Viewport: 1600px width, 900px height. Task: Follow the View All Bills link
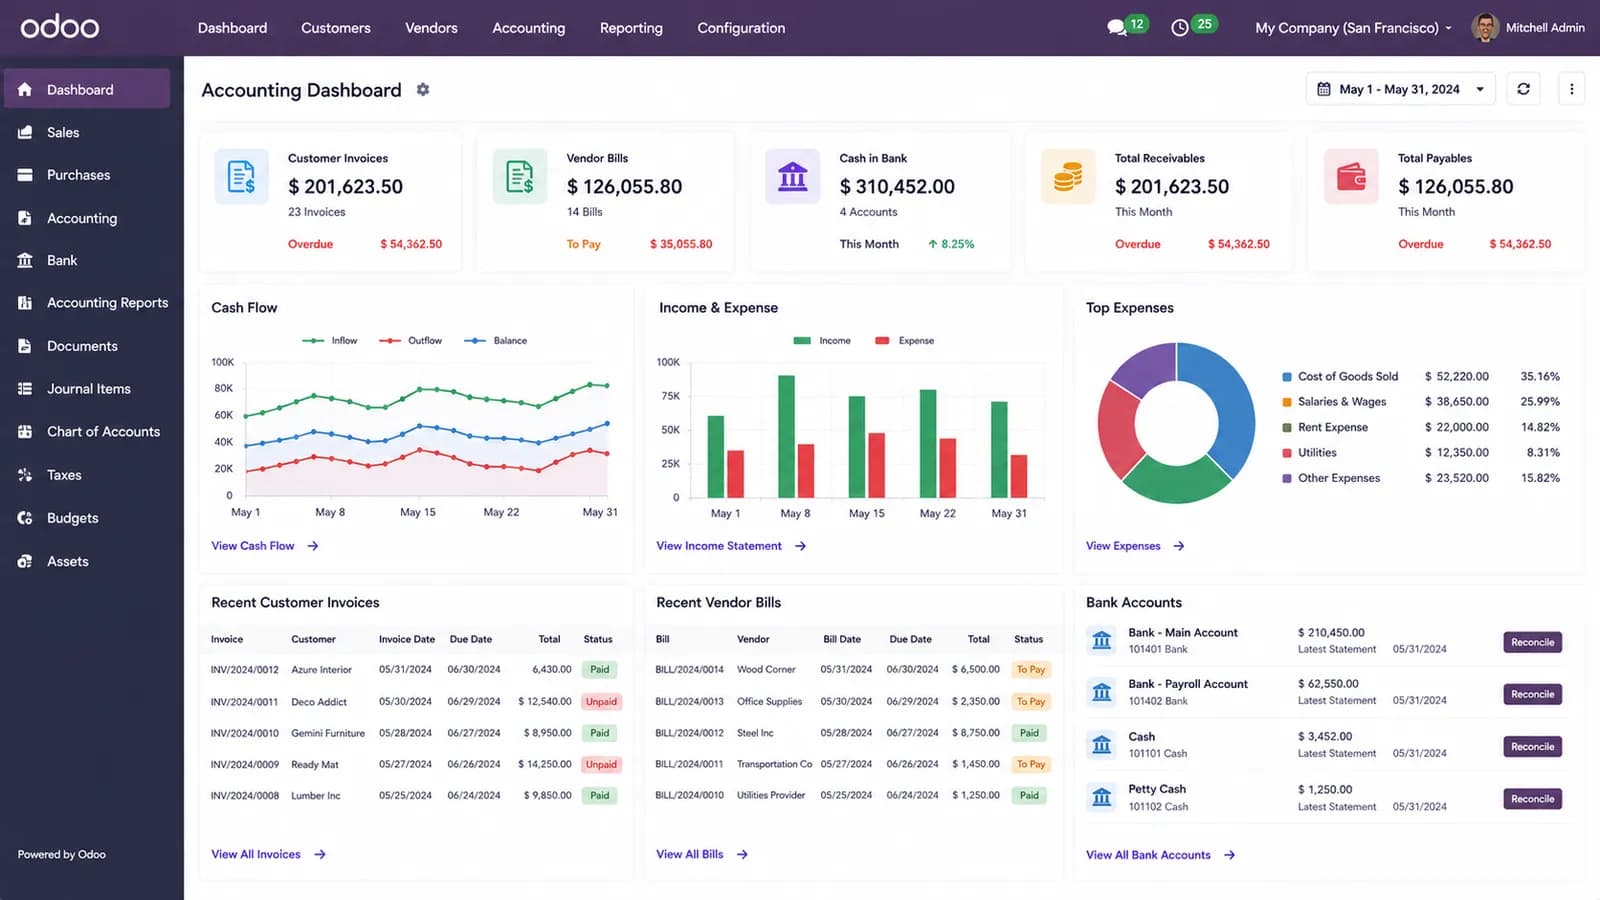pos(702,854)
